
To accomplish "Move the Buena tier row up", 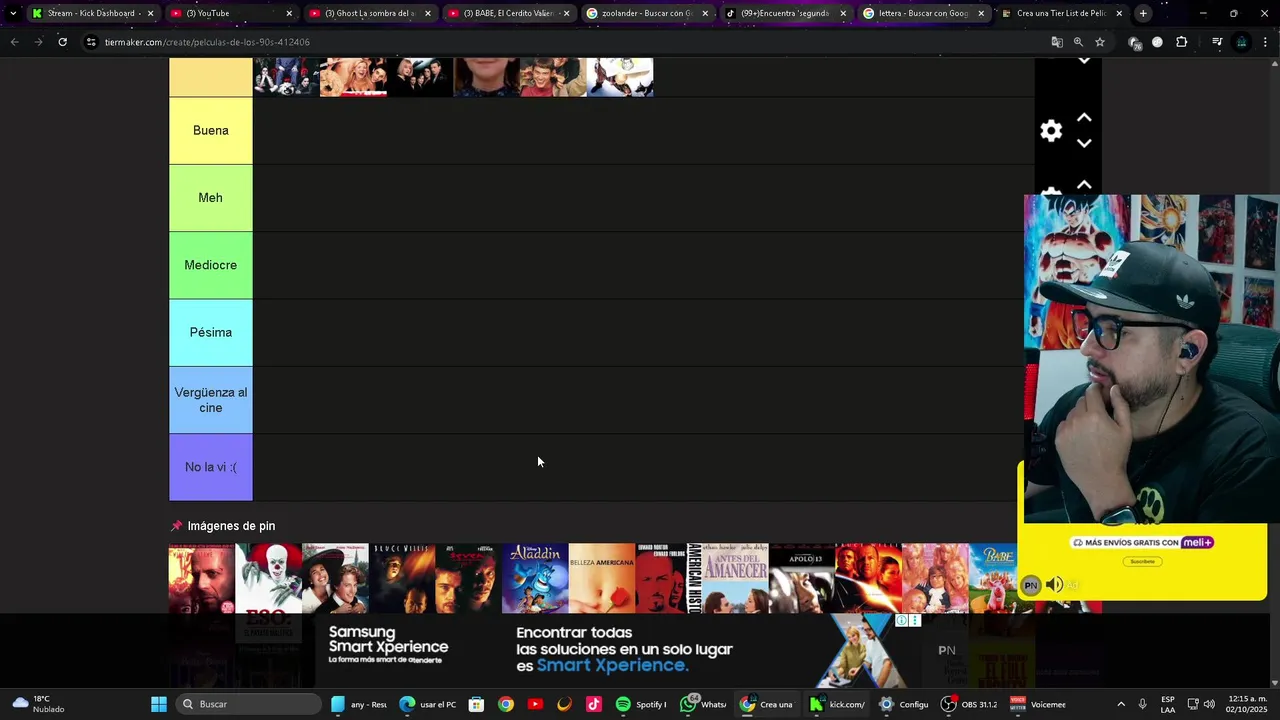I will tap(1084, 118).
